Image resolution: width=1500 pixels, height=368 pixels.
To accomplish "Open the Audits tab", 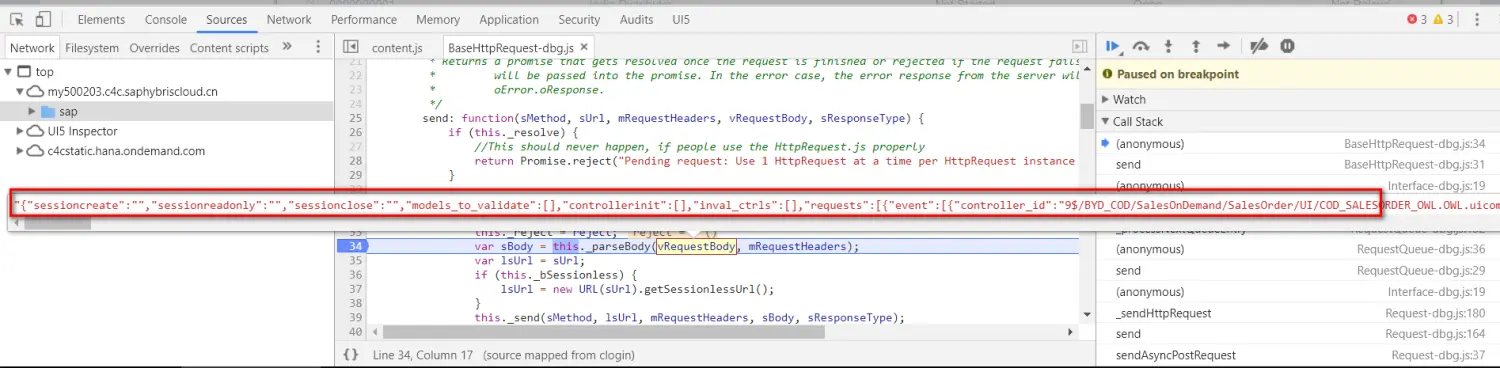I will point(636,19).
